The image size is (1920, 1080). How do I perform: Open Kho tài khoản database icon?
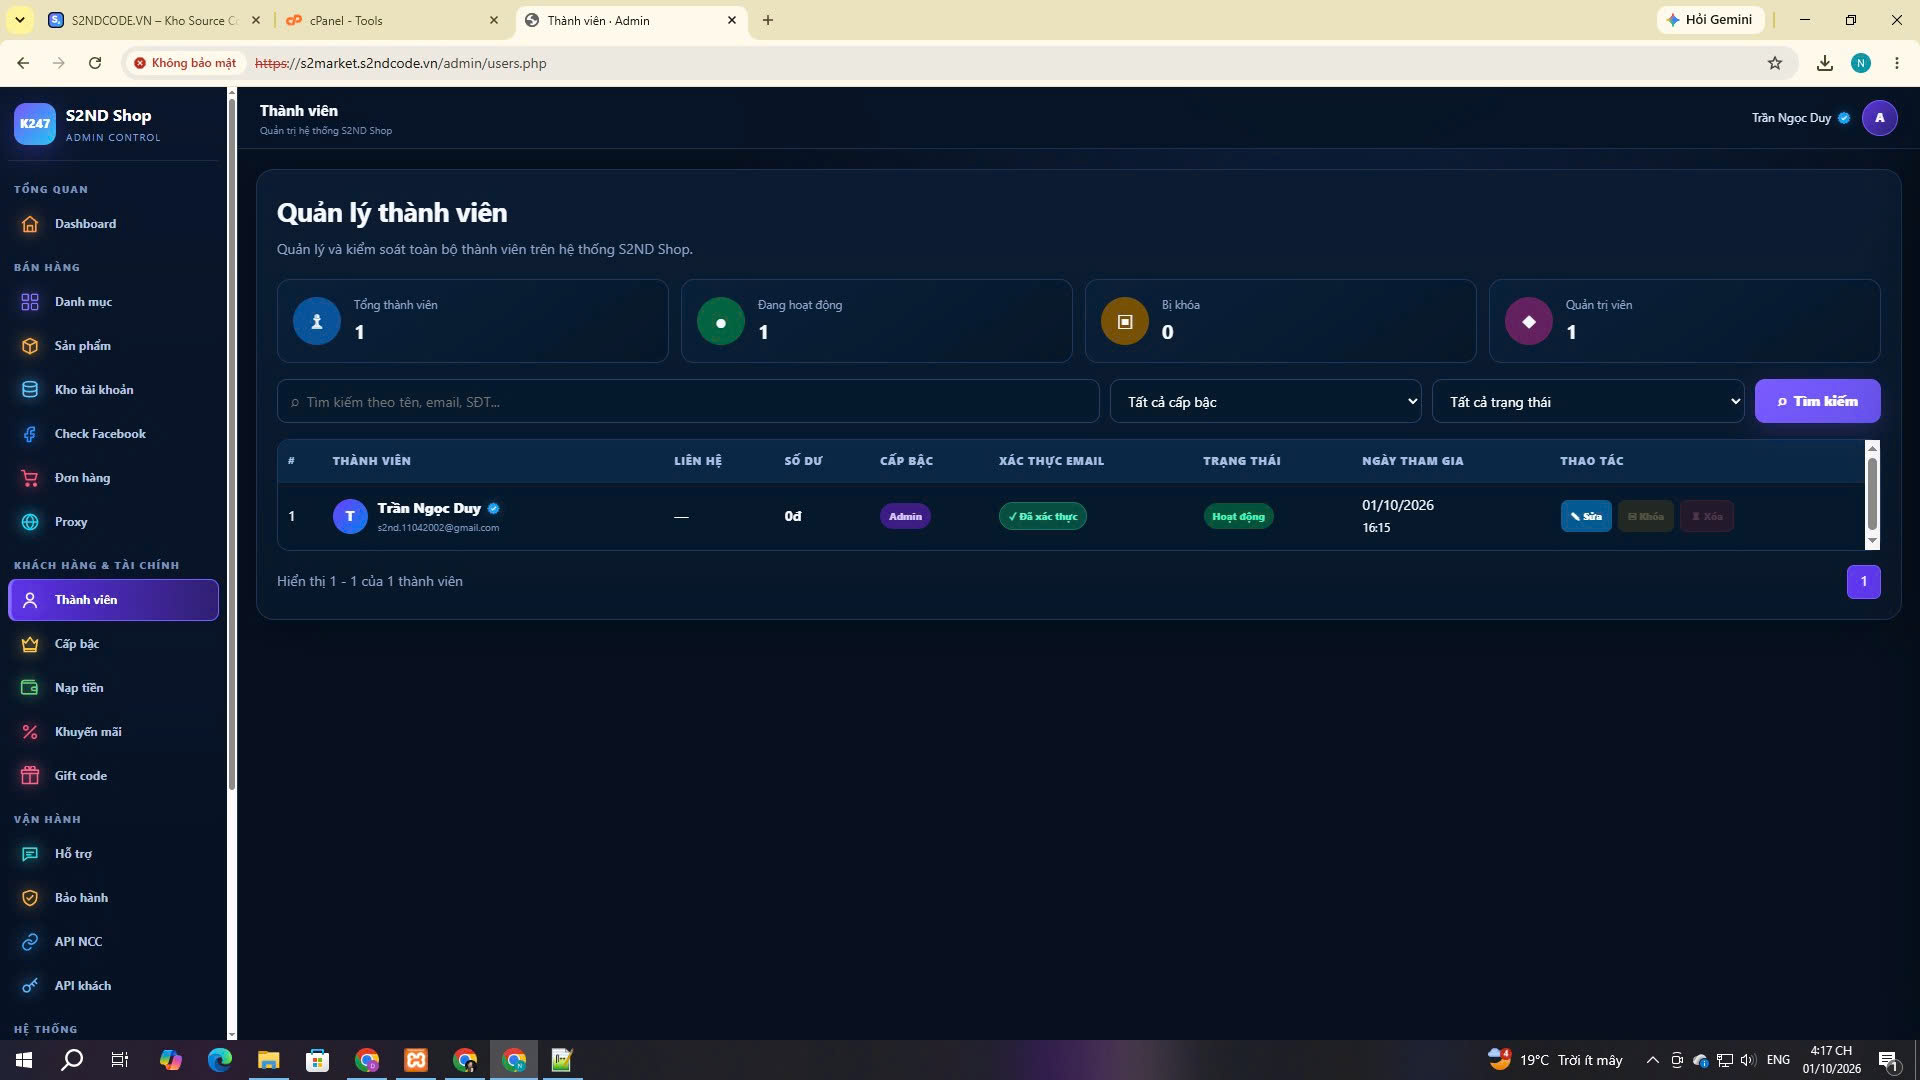[x=30, y=390]
